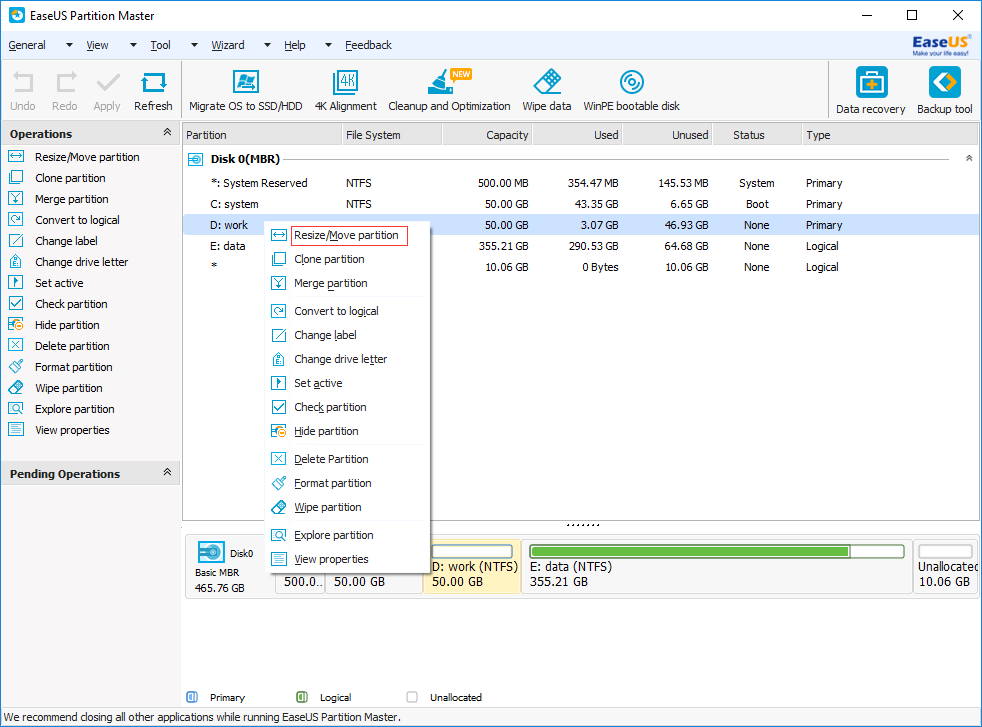Select the Unallocated 10.06 GB block
This screenshot has width=982, height=727.
click(x=946, y=566)
